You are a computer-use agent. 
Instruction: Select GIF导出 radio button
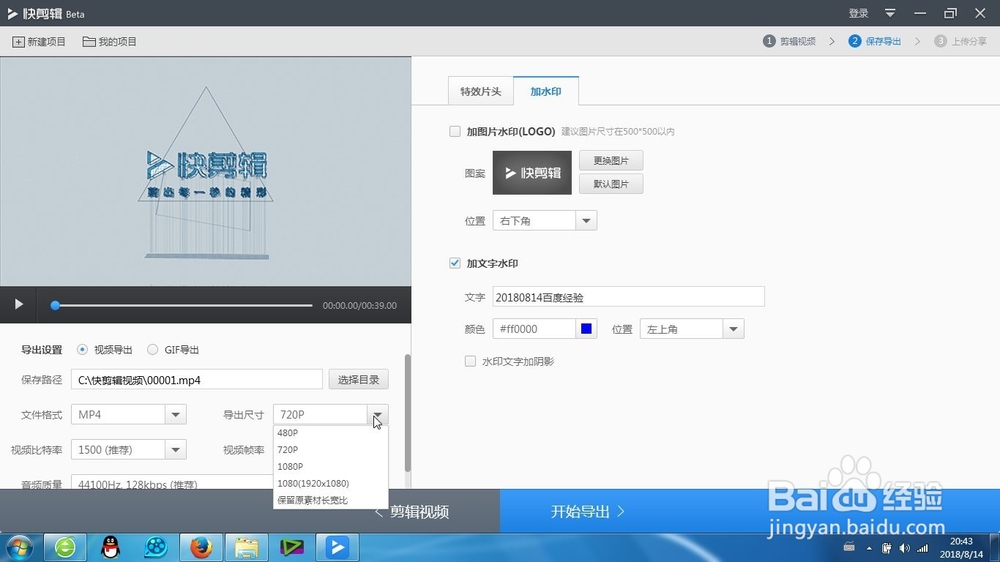click(152, 350)
